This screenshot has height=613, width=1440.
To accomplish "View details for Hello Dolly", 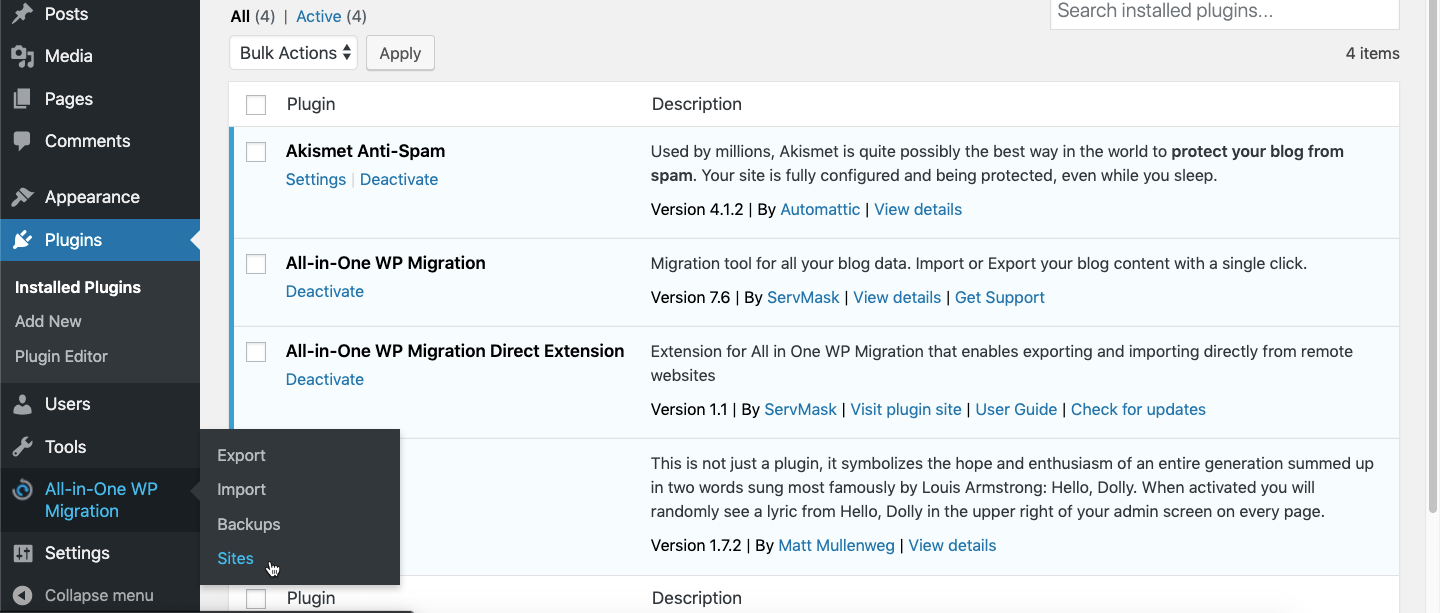I will 952,545.
